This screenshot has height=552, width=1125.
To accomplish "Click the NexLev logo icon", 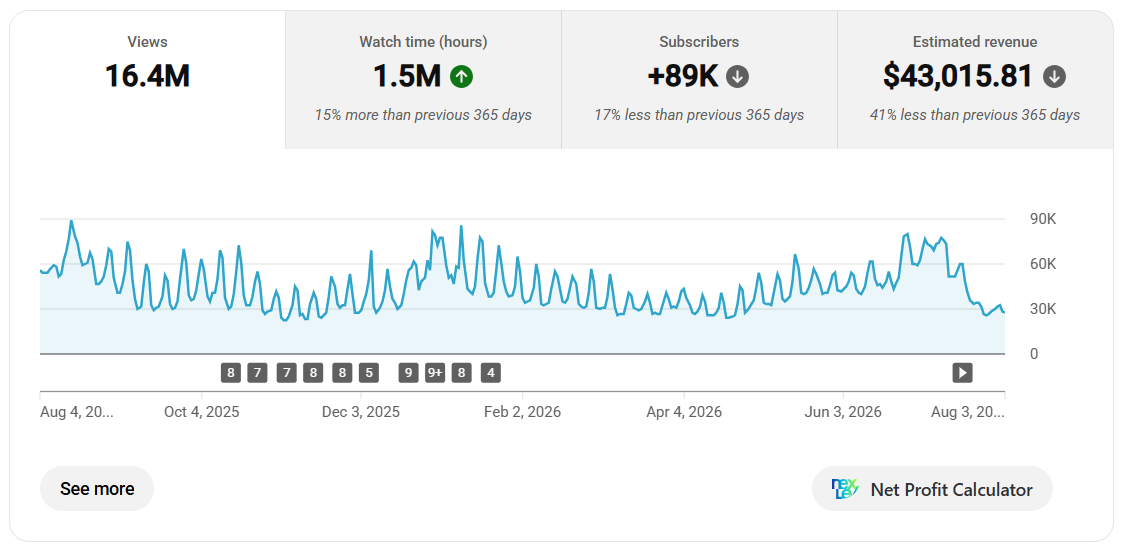I will click(x=845, y=489).
